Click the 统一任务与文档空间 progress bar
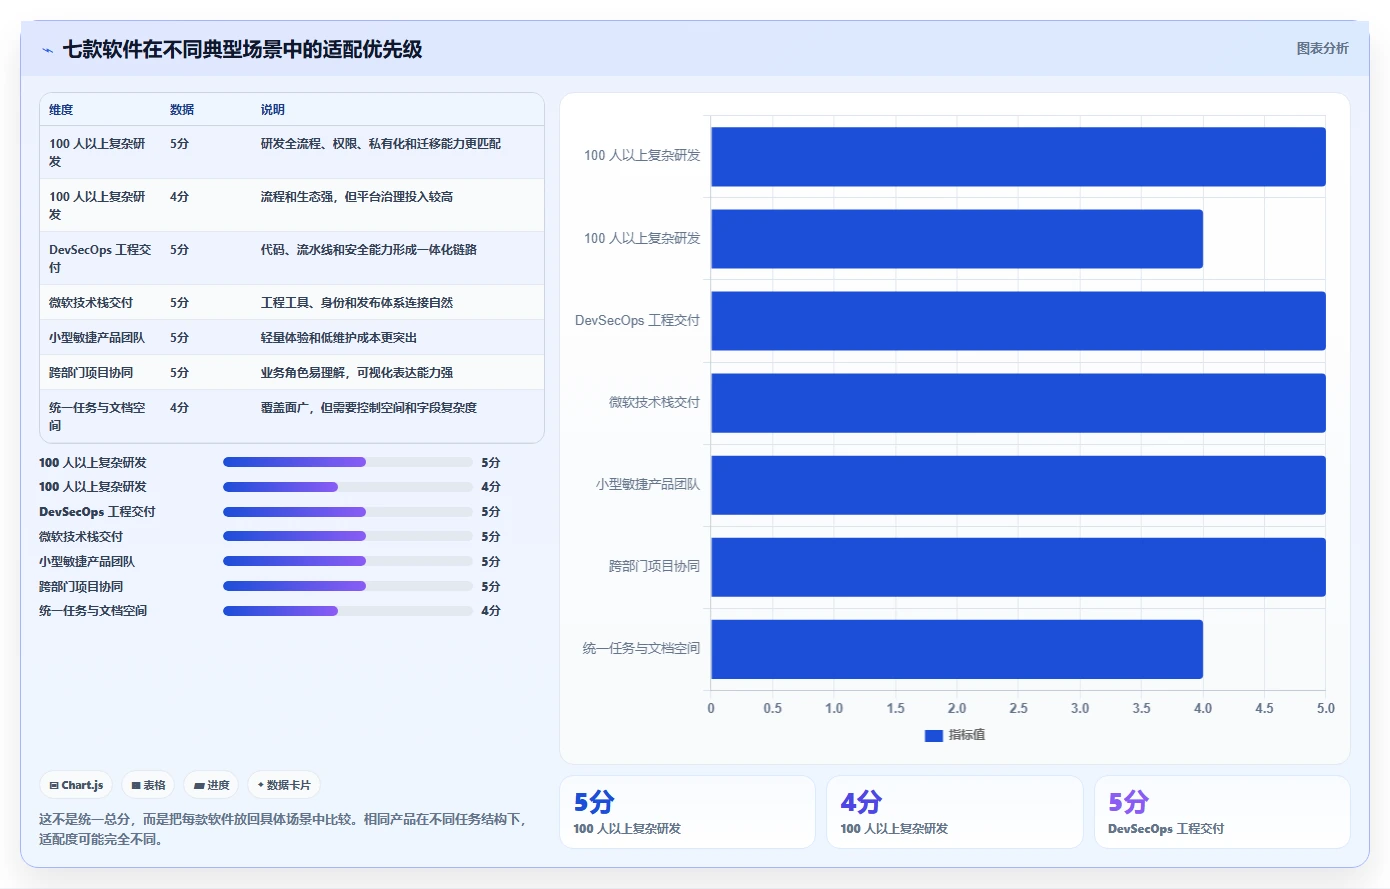Screen dimensions: 1390x889 (347, 611)
